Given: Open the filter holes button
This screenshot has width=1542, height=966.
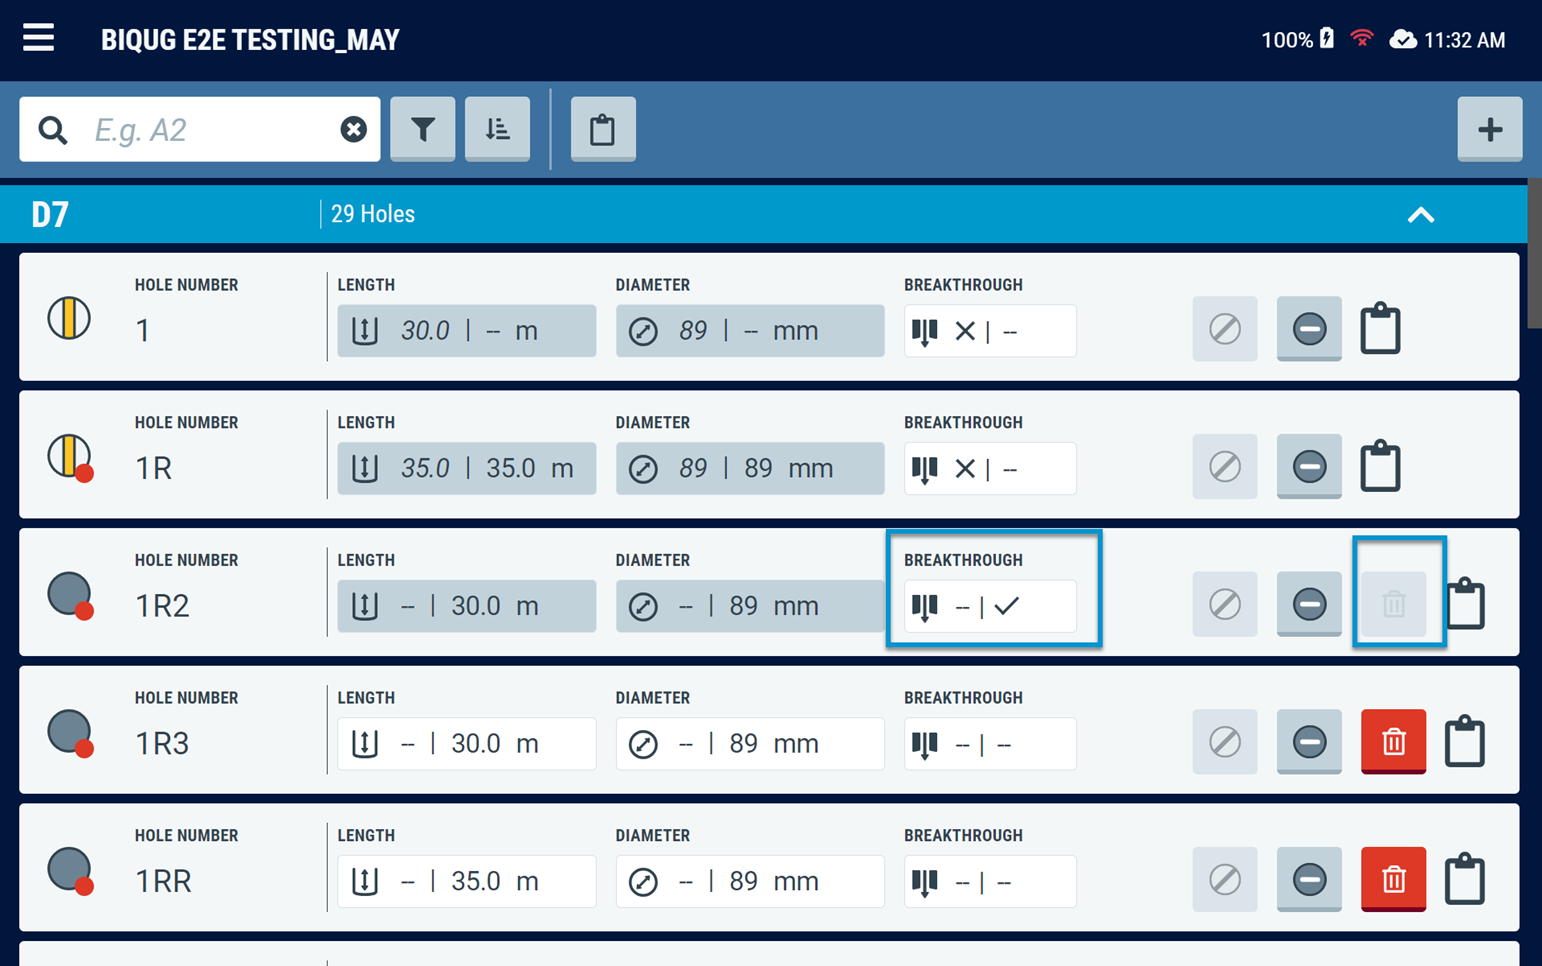Looking at the screenshot, I should tap(423, 129).
